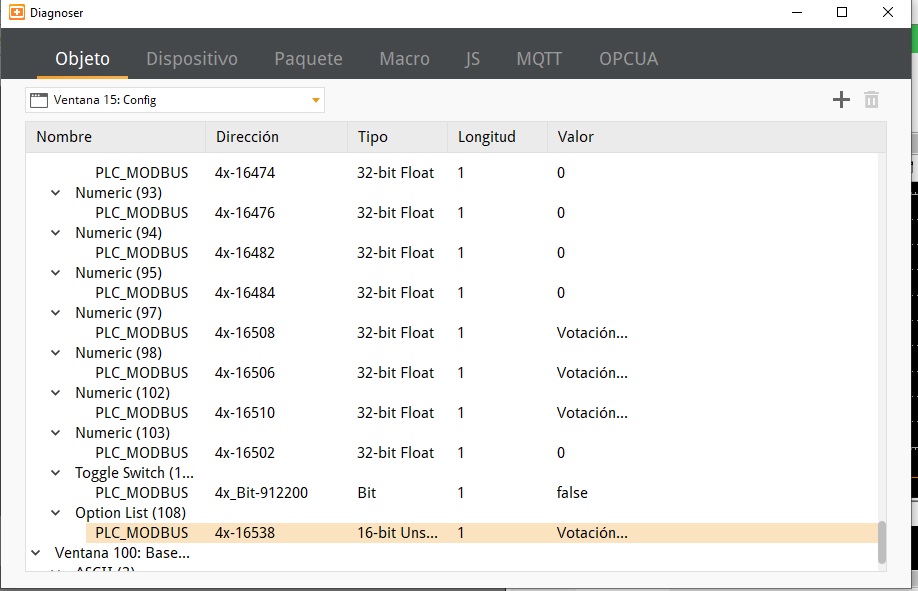Click the Votación... value for 4x-16508
The height and width of the screenshot is (591, 918).
[592, 333]
